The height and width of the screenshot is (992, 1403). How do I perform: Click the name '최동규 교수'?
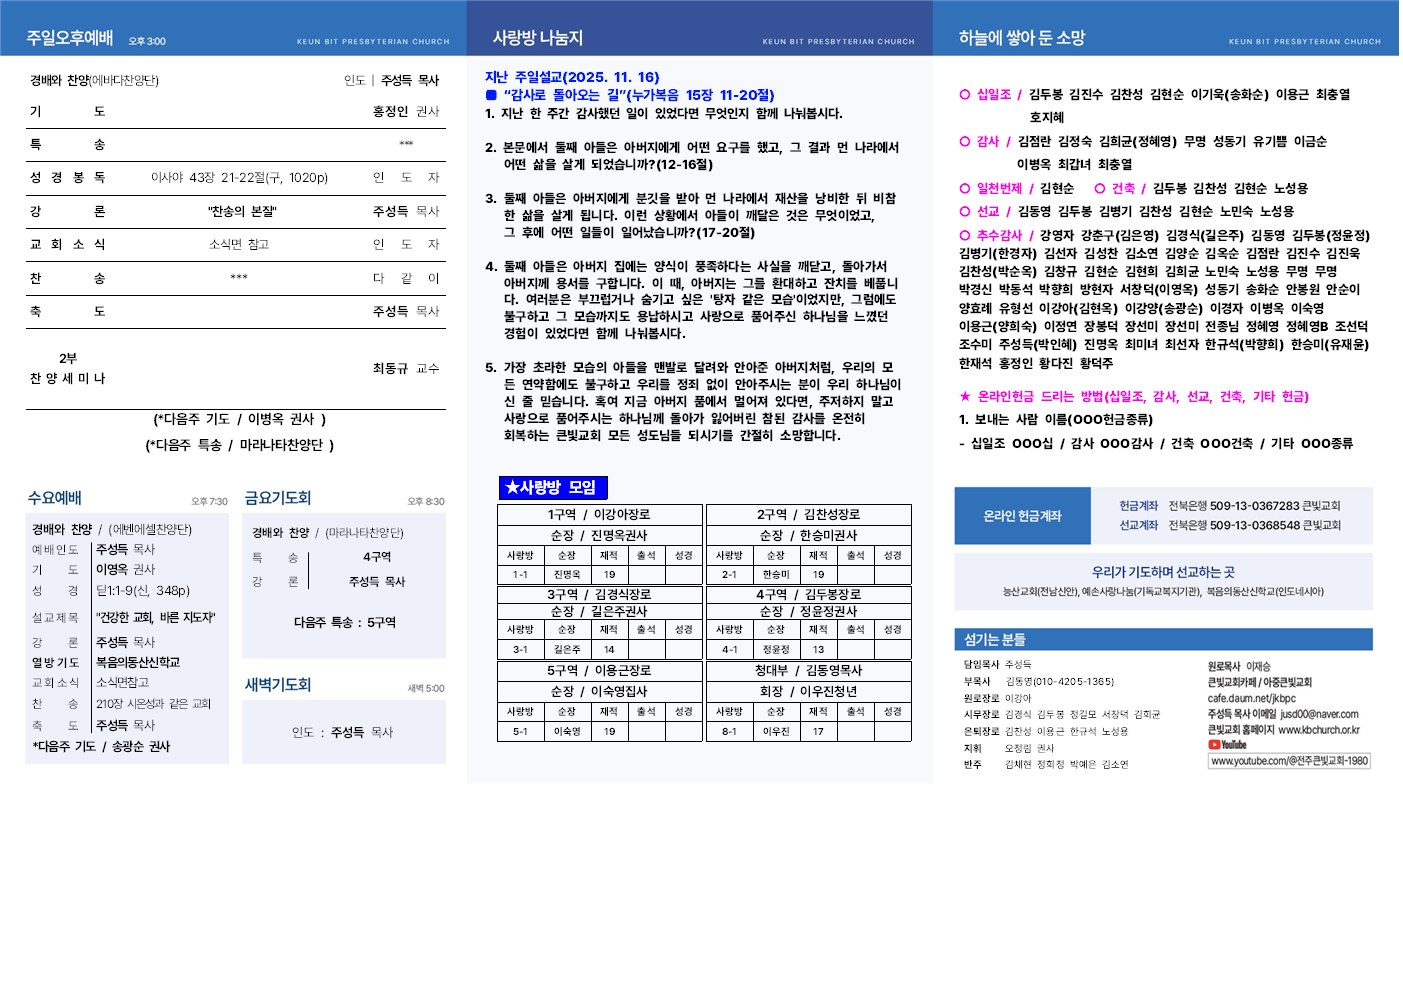coord(406,369)
